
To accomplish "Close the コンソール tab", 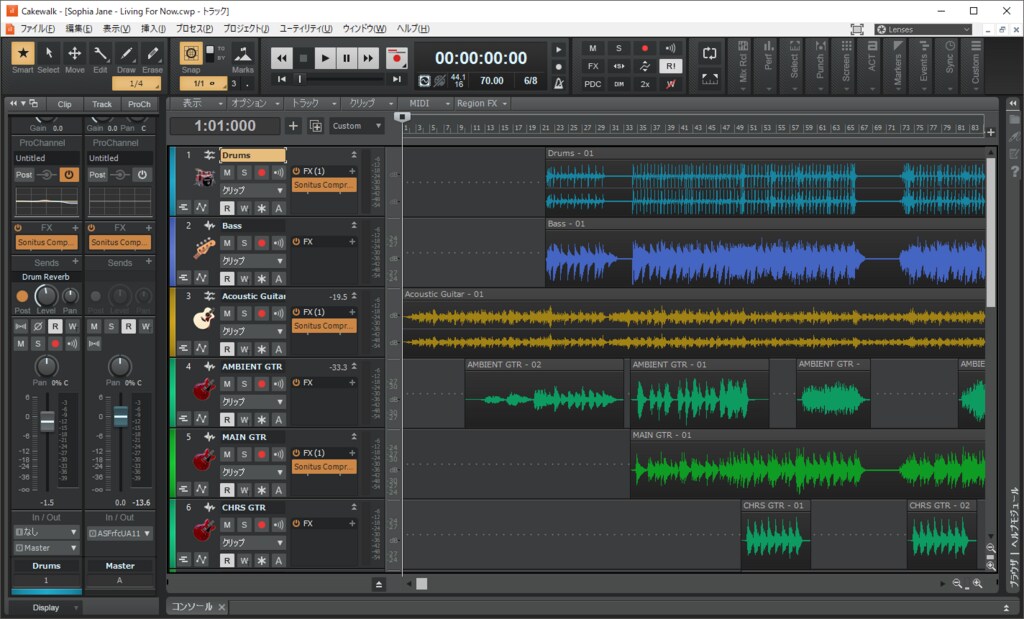I will point(221,607).
